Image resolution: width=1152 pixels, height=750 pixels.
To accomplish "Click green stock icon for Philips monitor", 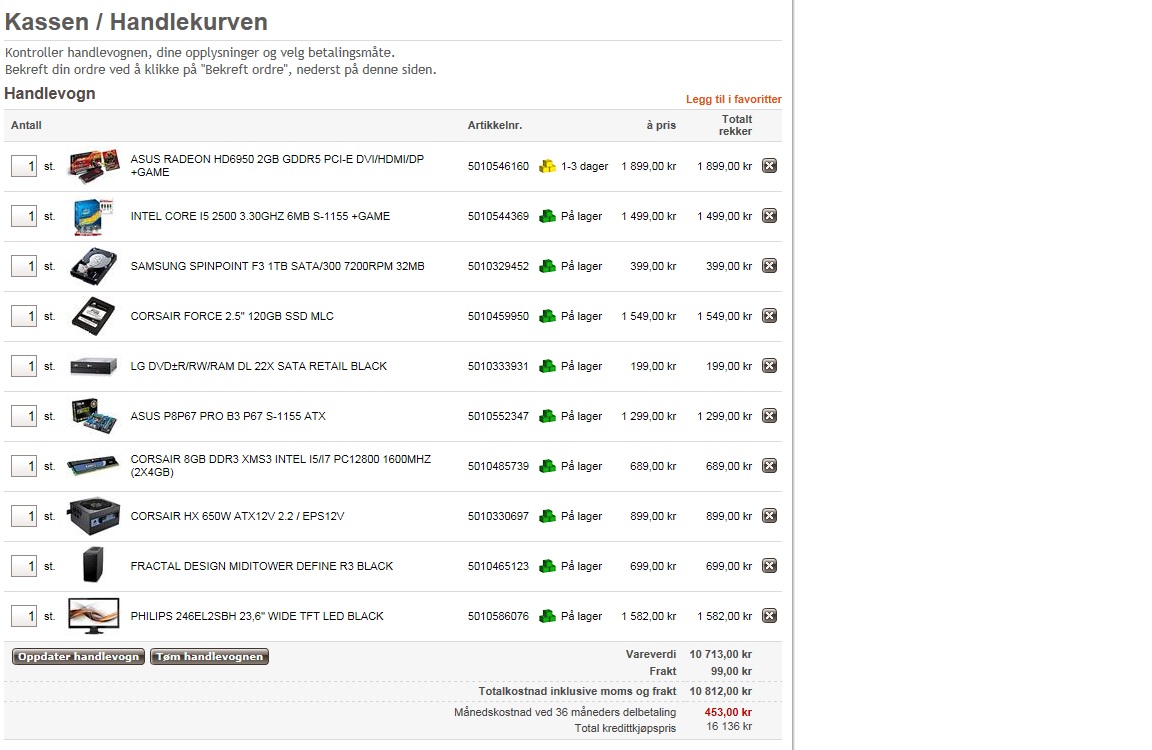I will click(547, 616).
